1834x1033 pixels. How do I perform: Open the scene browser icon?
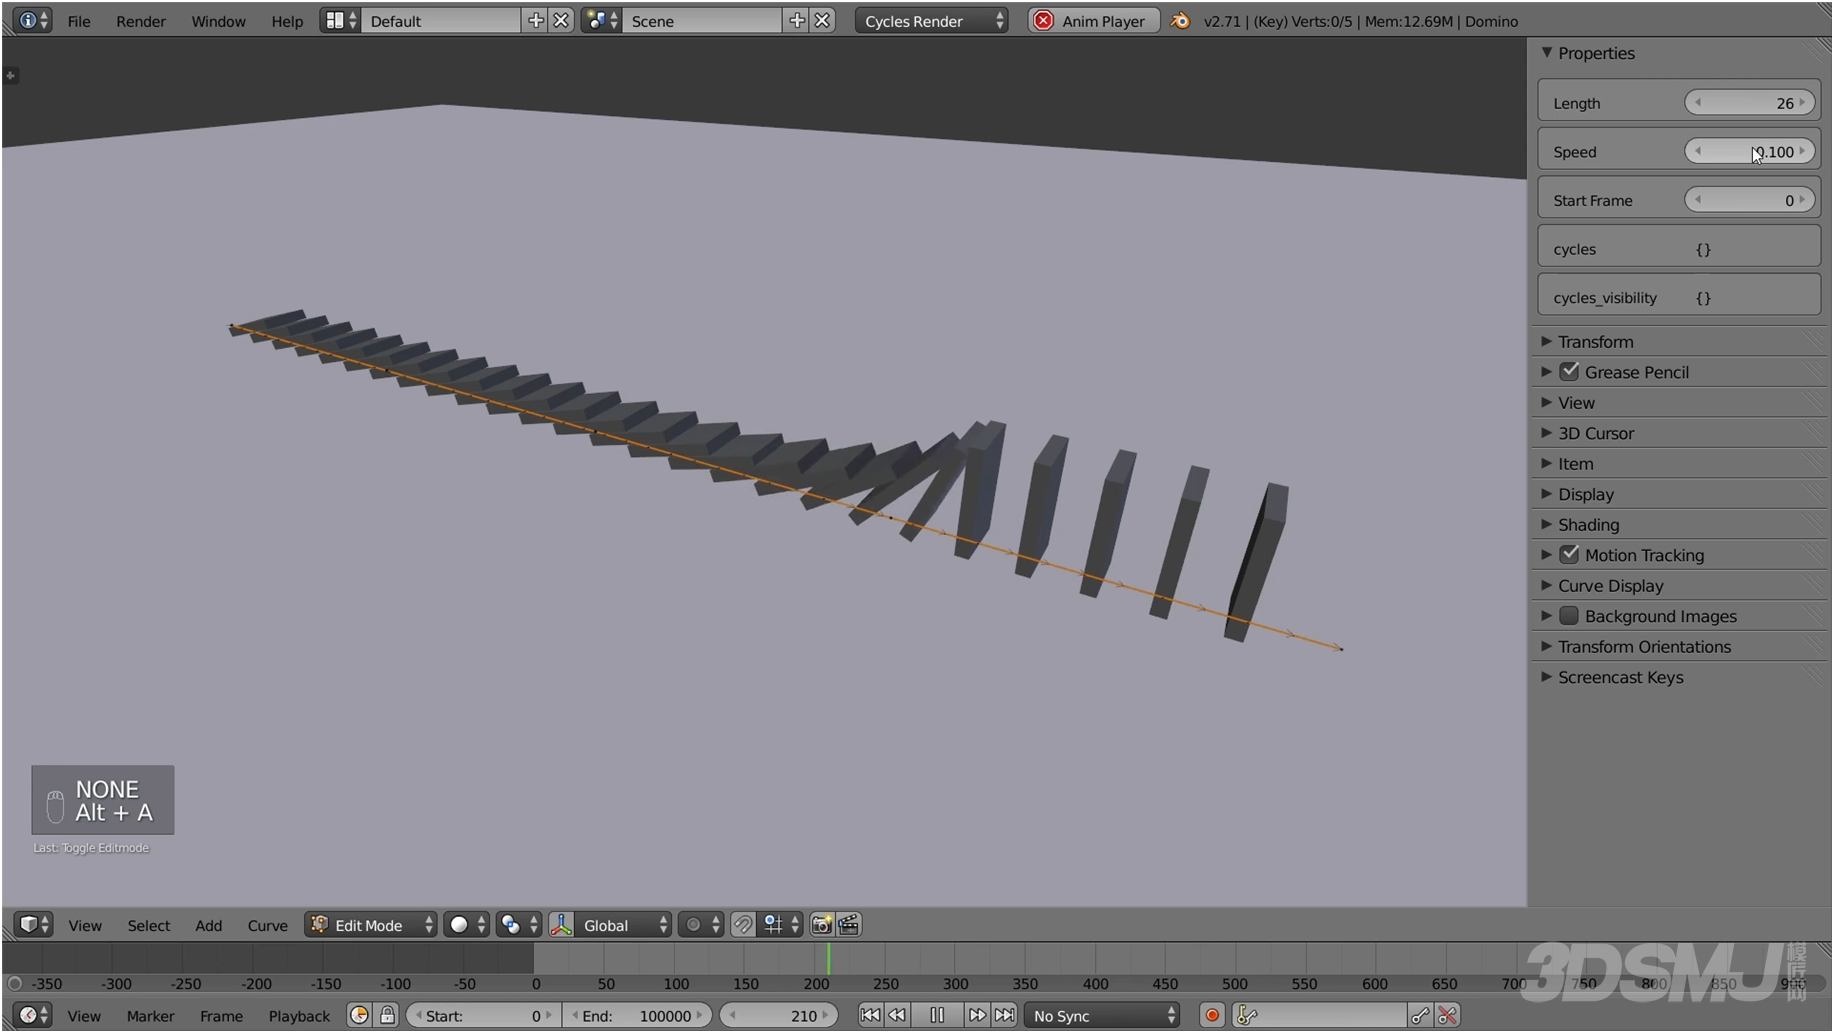(x=601, y=20)
